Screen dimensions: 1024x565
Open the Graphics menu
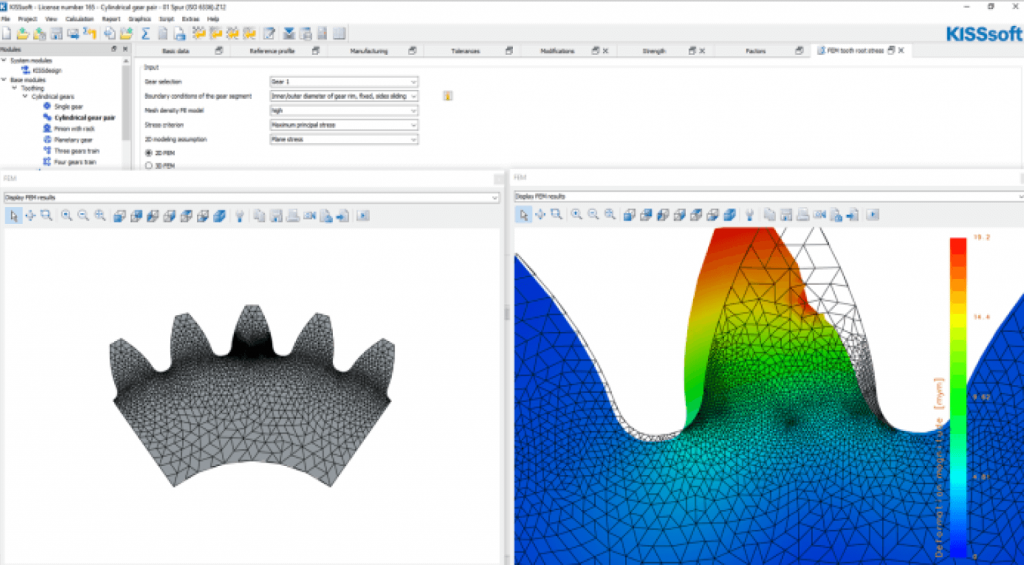pos(140,19)
